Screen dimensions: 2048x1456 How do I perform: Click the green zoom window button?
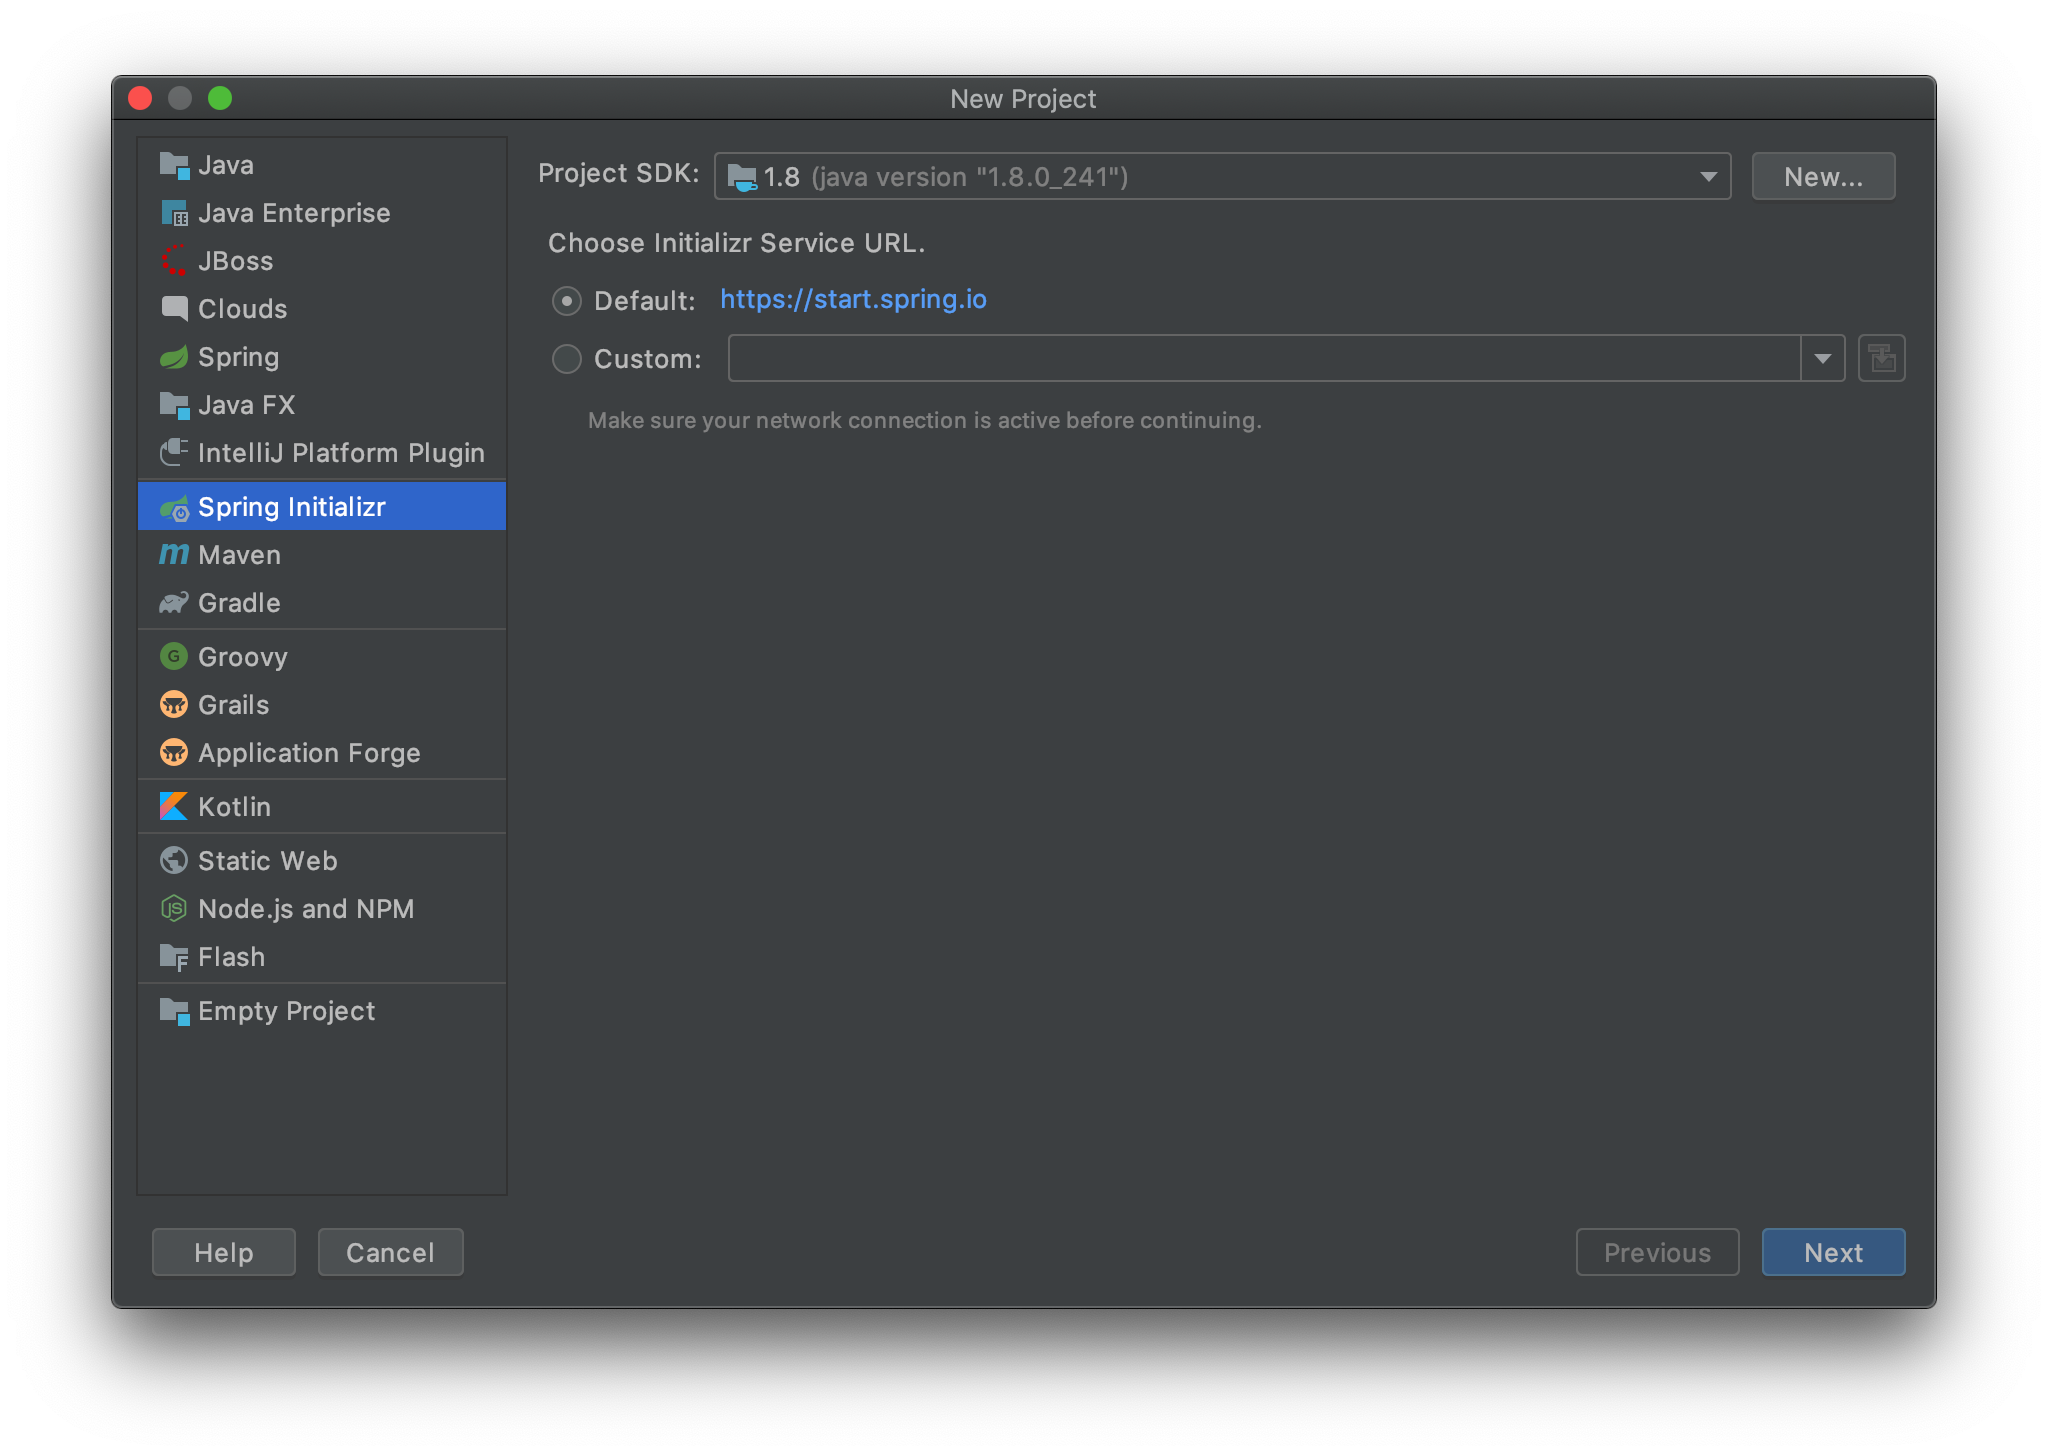[x=220, y=98]
